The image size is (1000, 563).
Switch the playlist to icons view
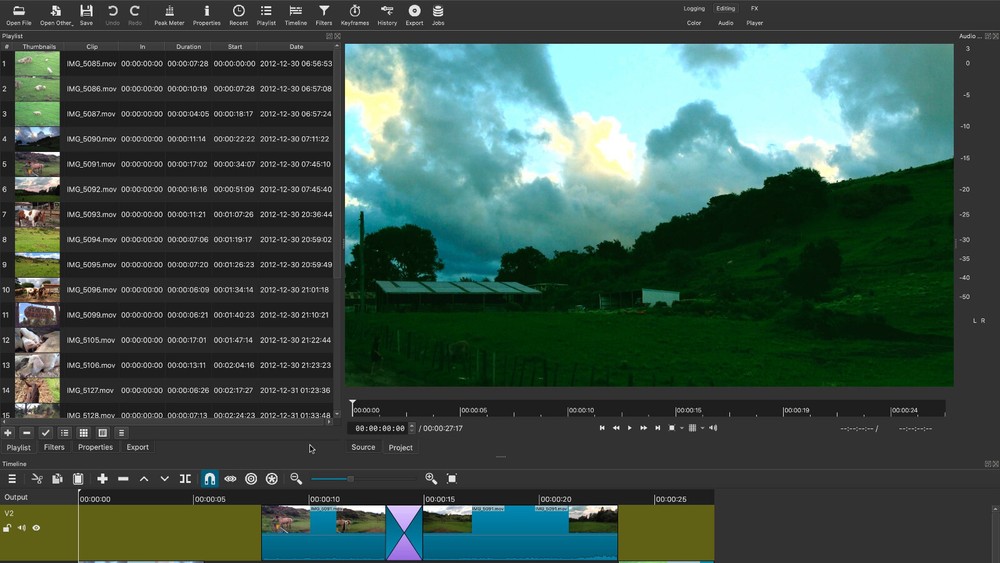pos(102,433)
